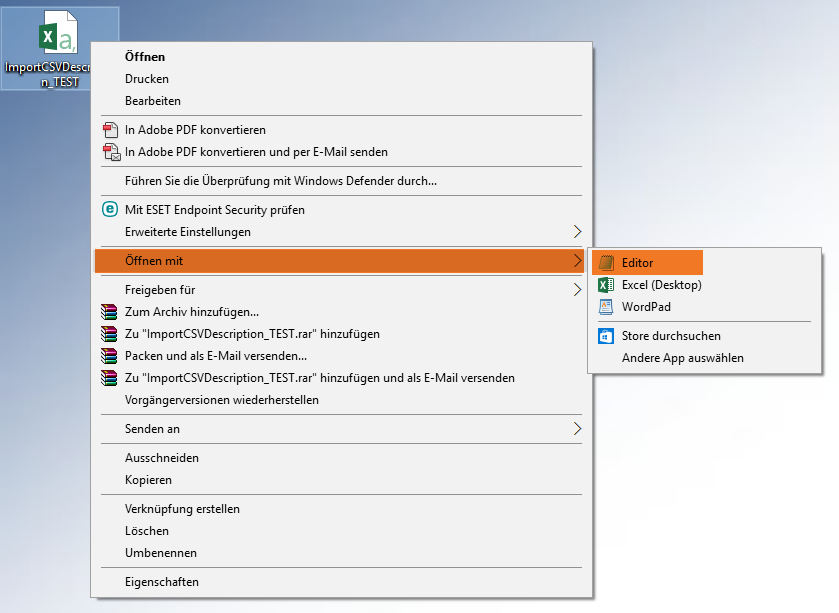This screenshot has width=839, height=613.
Task: Open 'Erweiterte Einstellungen' entry
Action: click(x=342, y=232)
